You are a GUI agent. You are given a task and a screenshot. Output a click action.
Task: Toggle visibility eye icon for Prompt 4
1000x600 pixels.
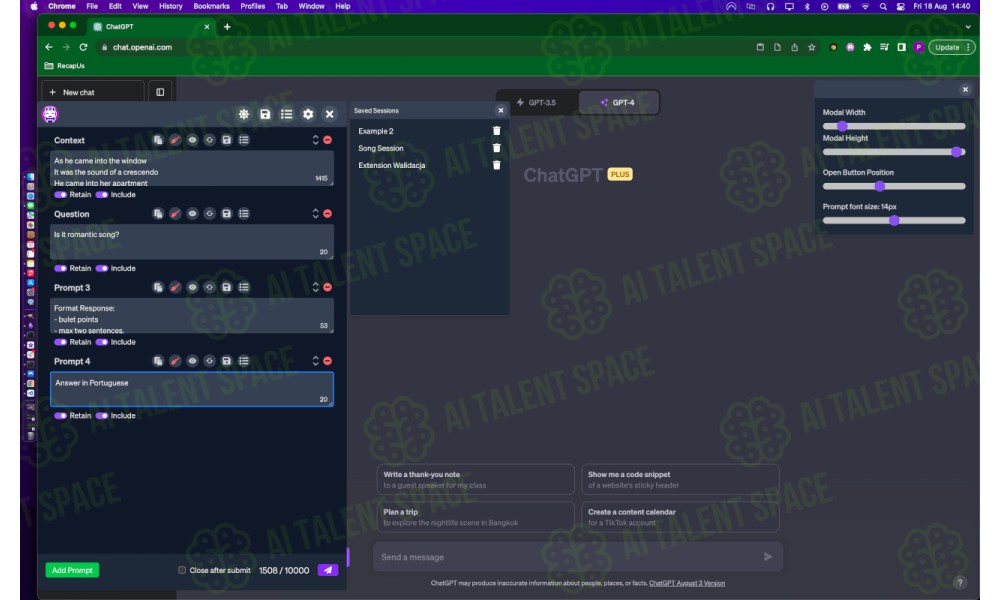coord(192,361)
